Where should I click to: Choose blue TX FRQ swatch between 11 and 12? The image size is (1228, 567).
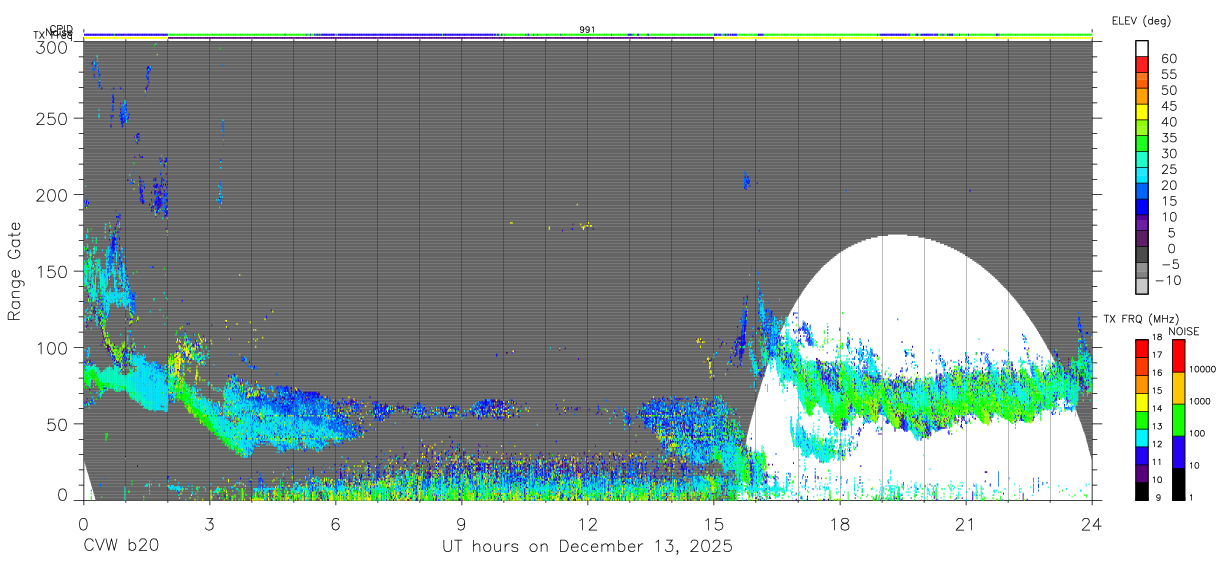tap(1142, 454)
